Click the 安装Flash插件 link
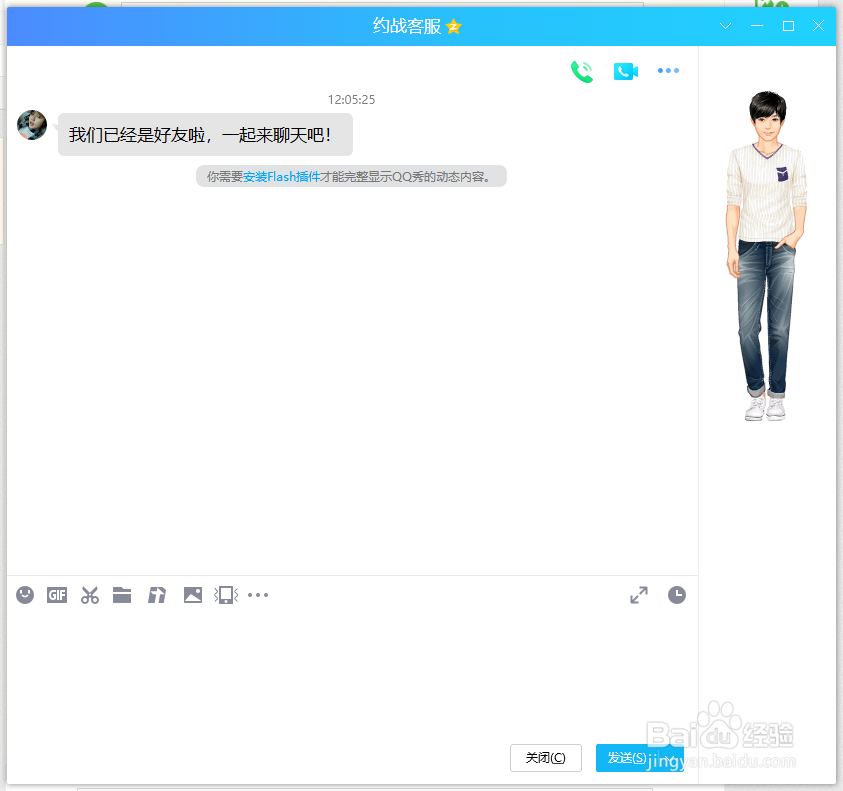The width and height of the screenshot is (843, 791). 282,176
